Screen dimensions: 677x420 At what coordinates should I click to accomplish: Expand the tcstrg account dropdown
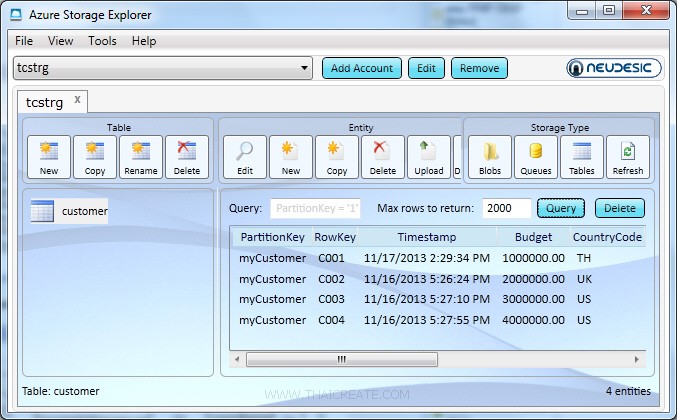pyautogui.click(x=305, y=68)
